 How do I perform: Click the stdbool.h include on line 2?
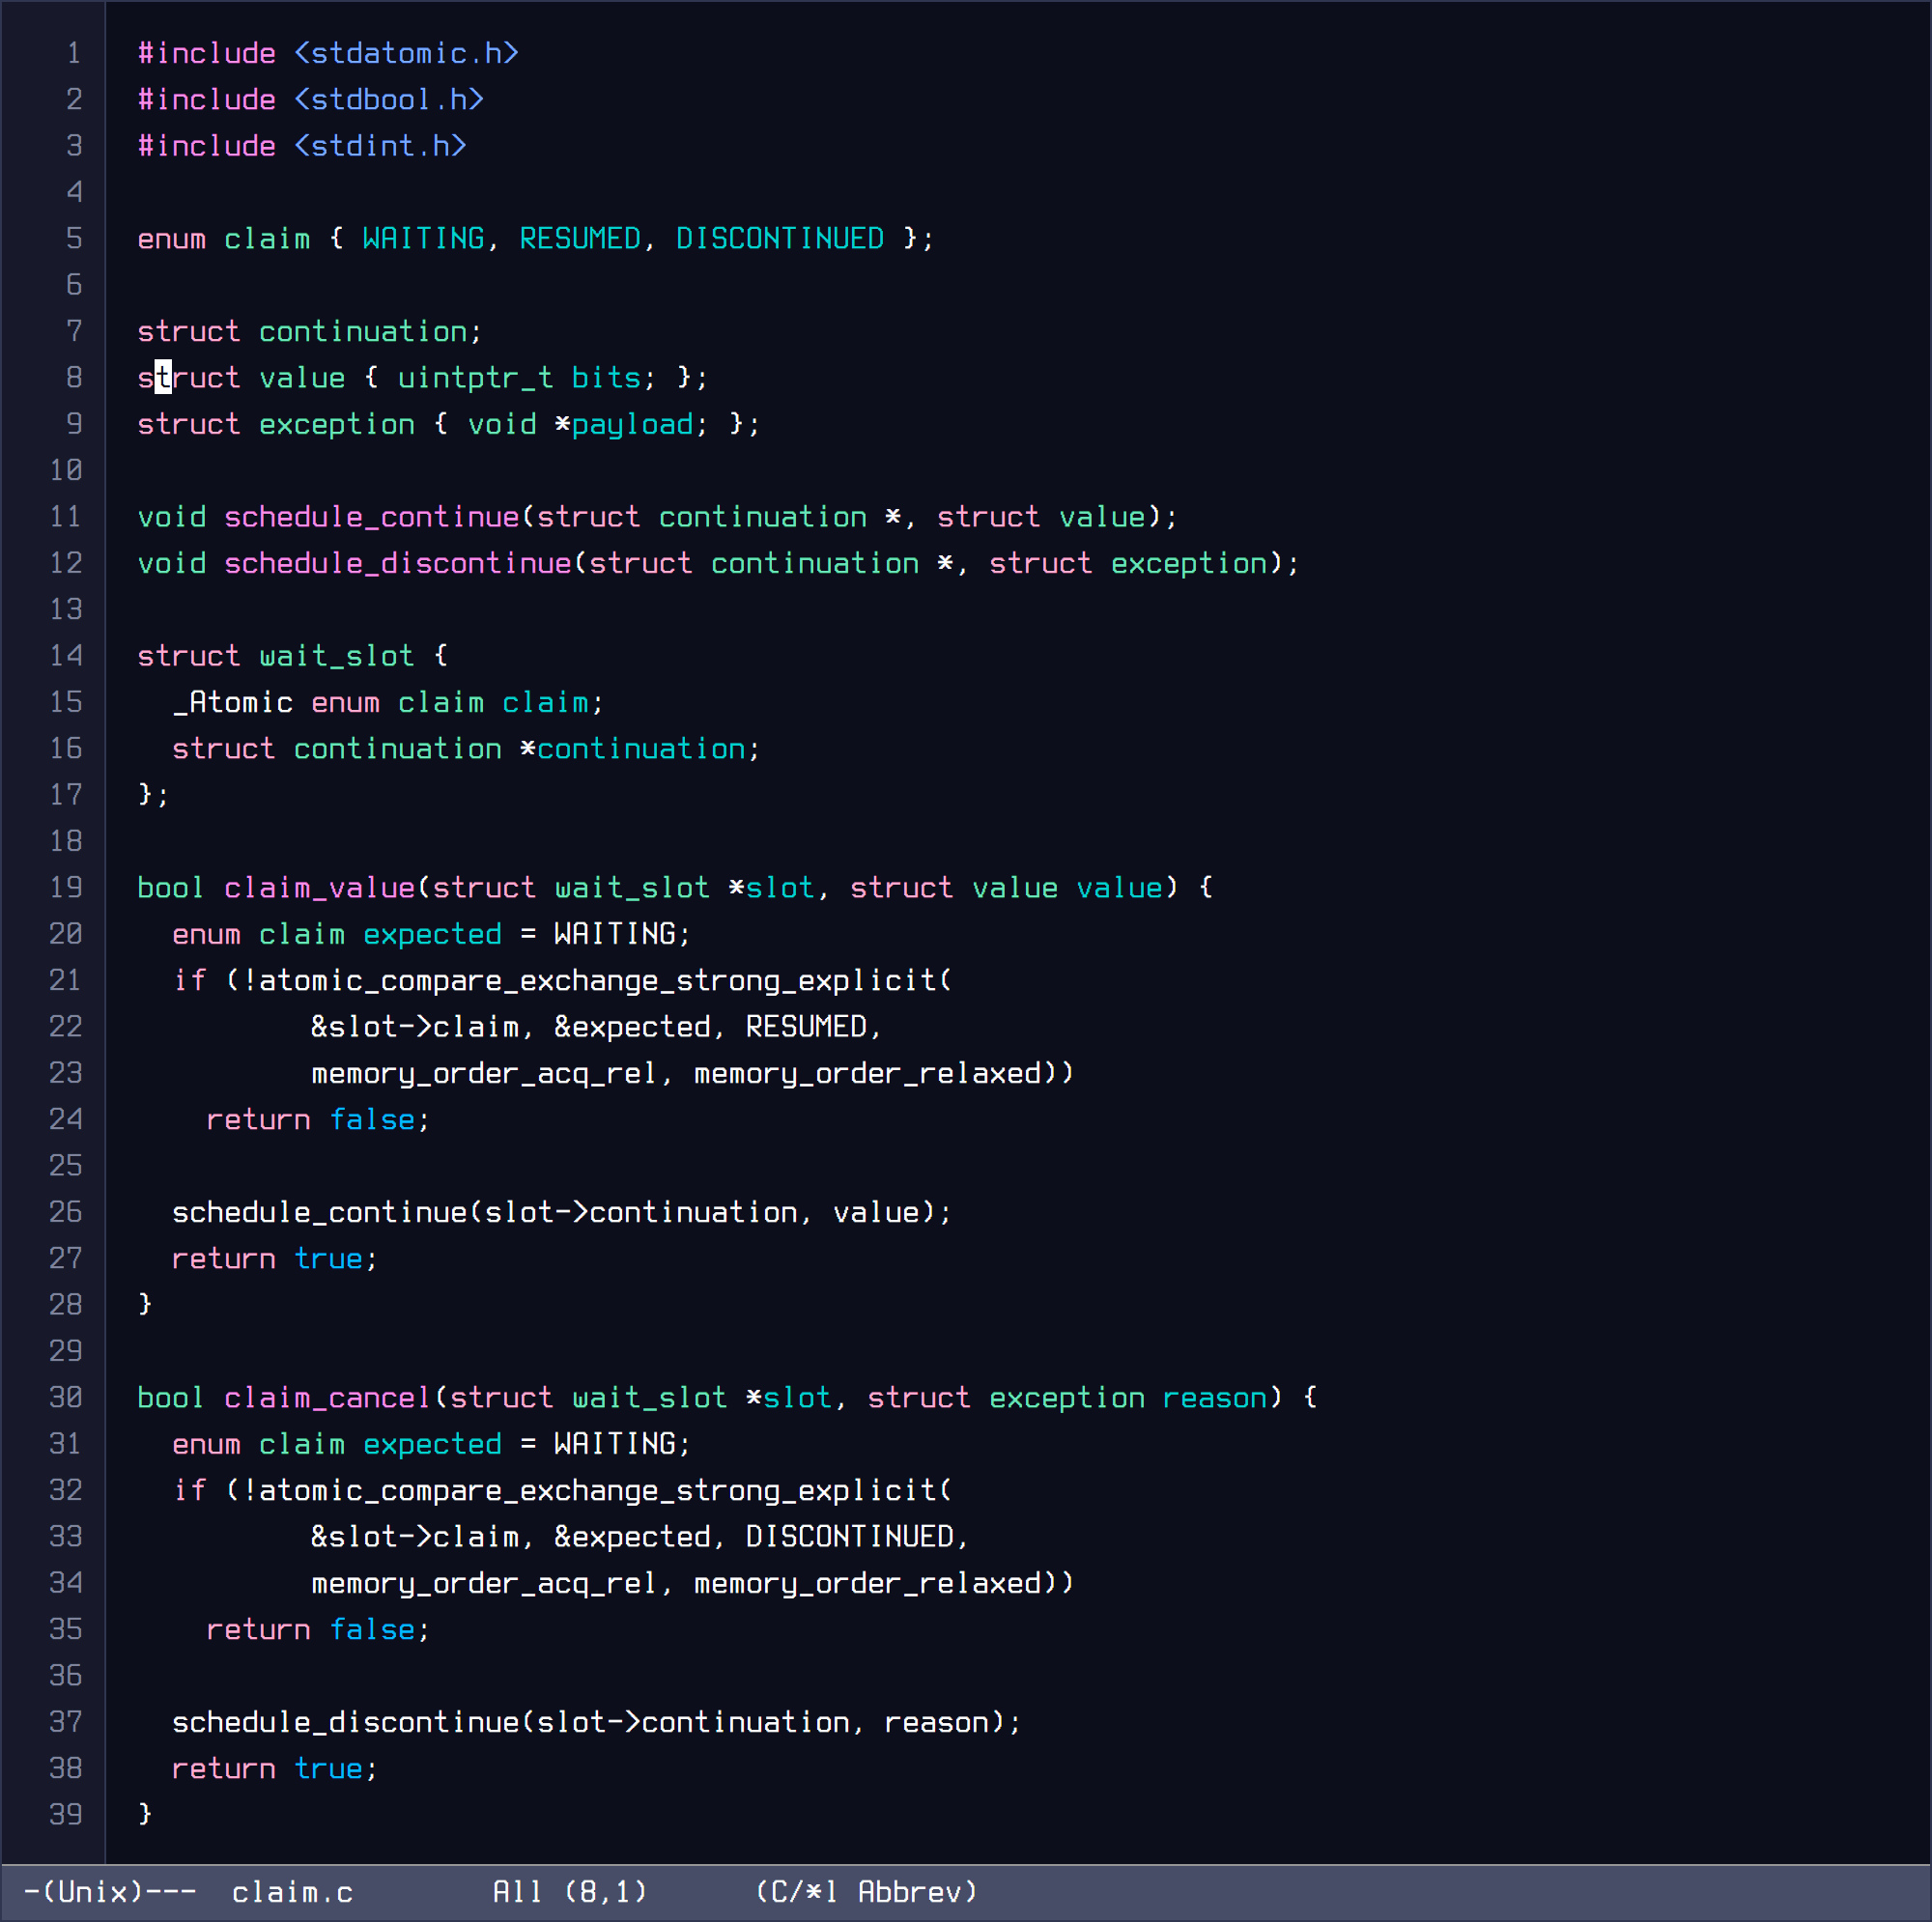[389, 99]
